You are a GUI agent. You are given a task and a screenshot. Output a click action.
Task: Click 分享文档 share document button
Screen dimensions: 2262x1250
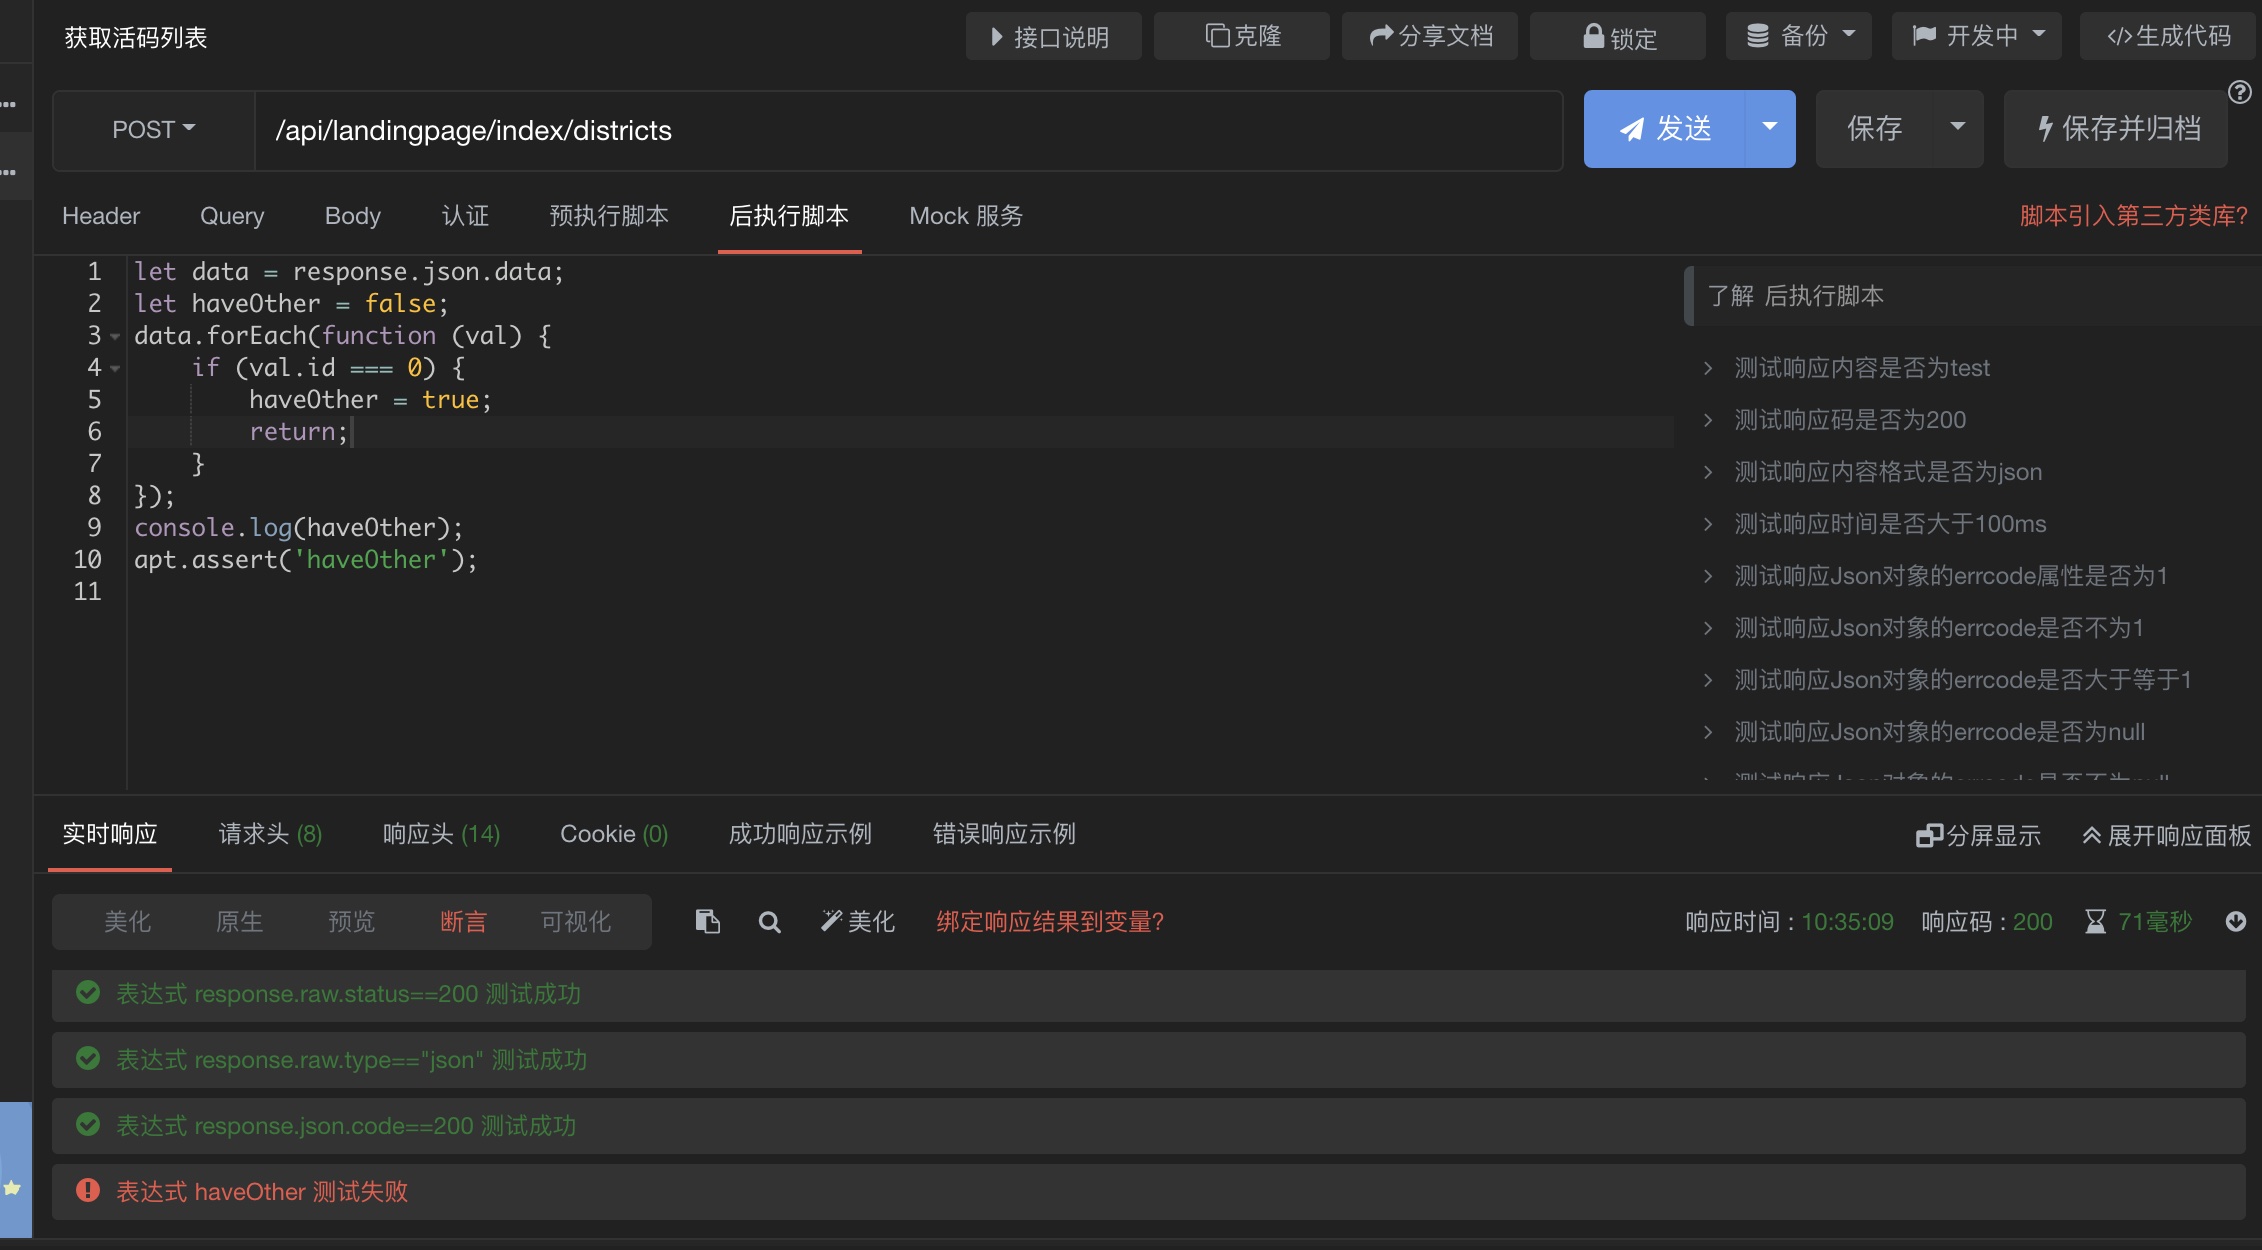coord(1430,37)
